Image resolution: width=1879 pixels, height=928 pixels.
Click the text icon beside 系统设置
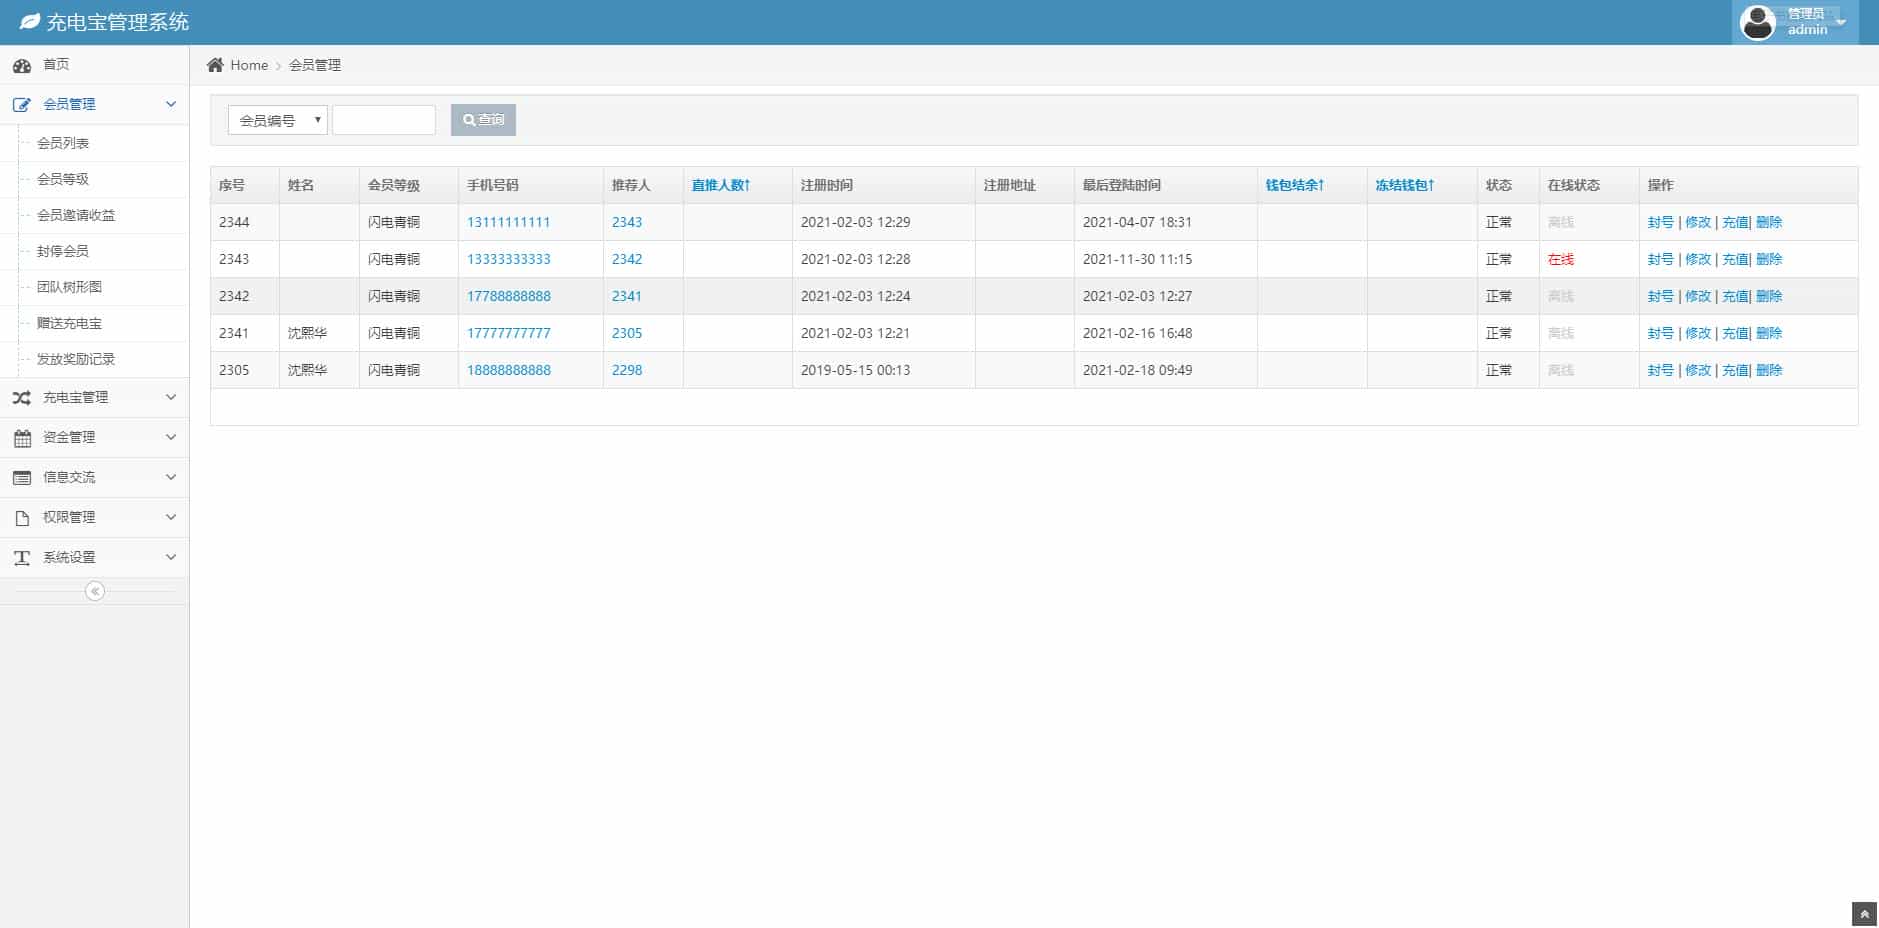[x=22, y=558]
